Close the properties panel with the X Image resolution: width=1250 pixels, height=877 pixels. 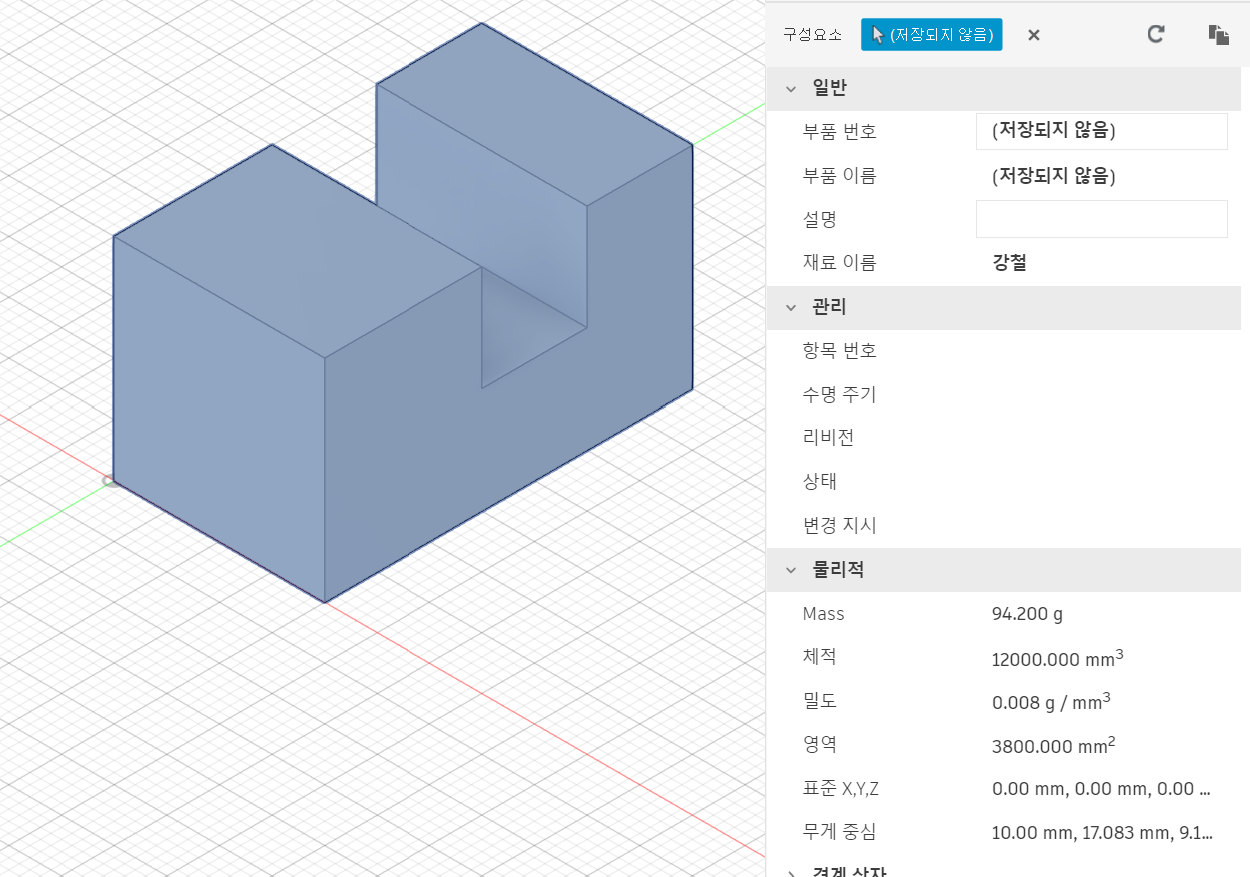pyautogui.click(x=1034, y=35)
